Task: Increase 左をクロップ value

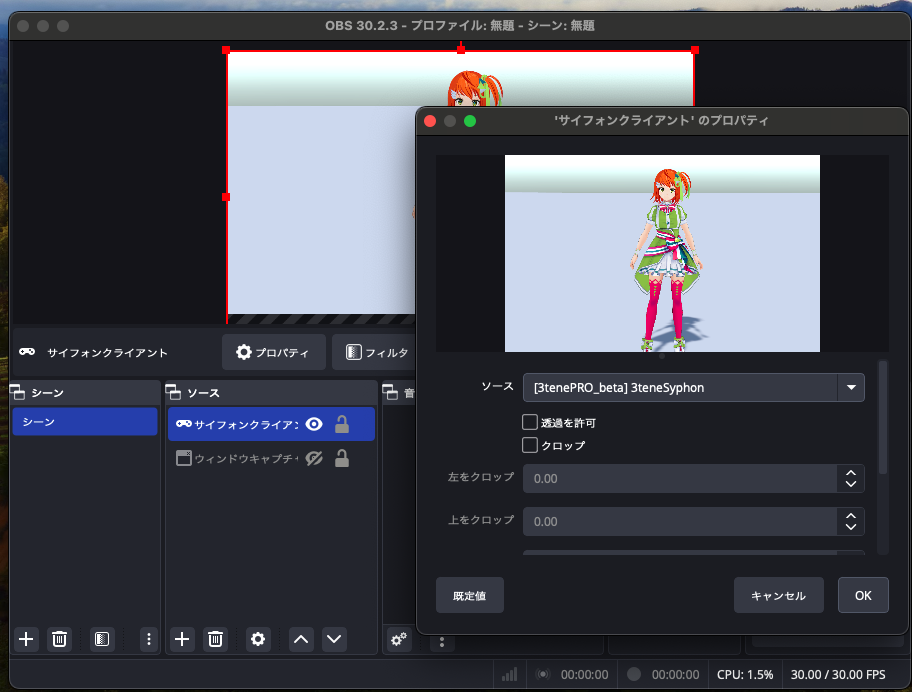Action: pos(851,473)
